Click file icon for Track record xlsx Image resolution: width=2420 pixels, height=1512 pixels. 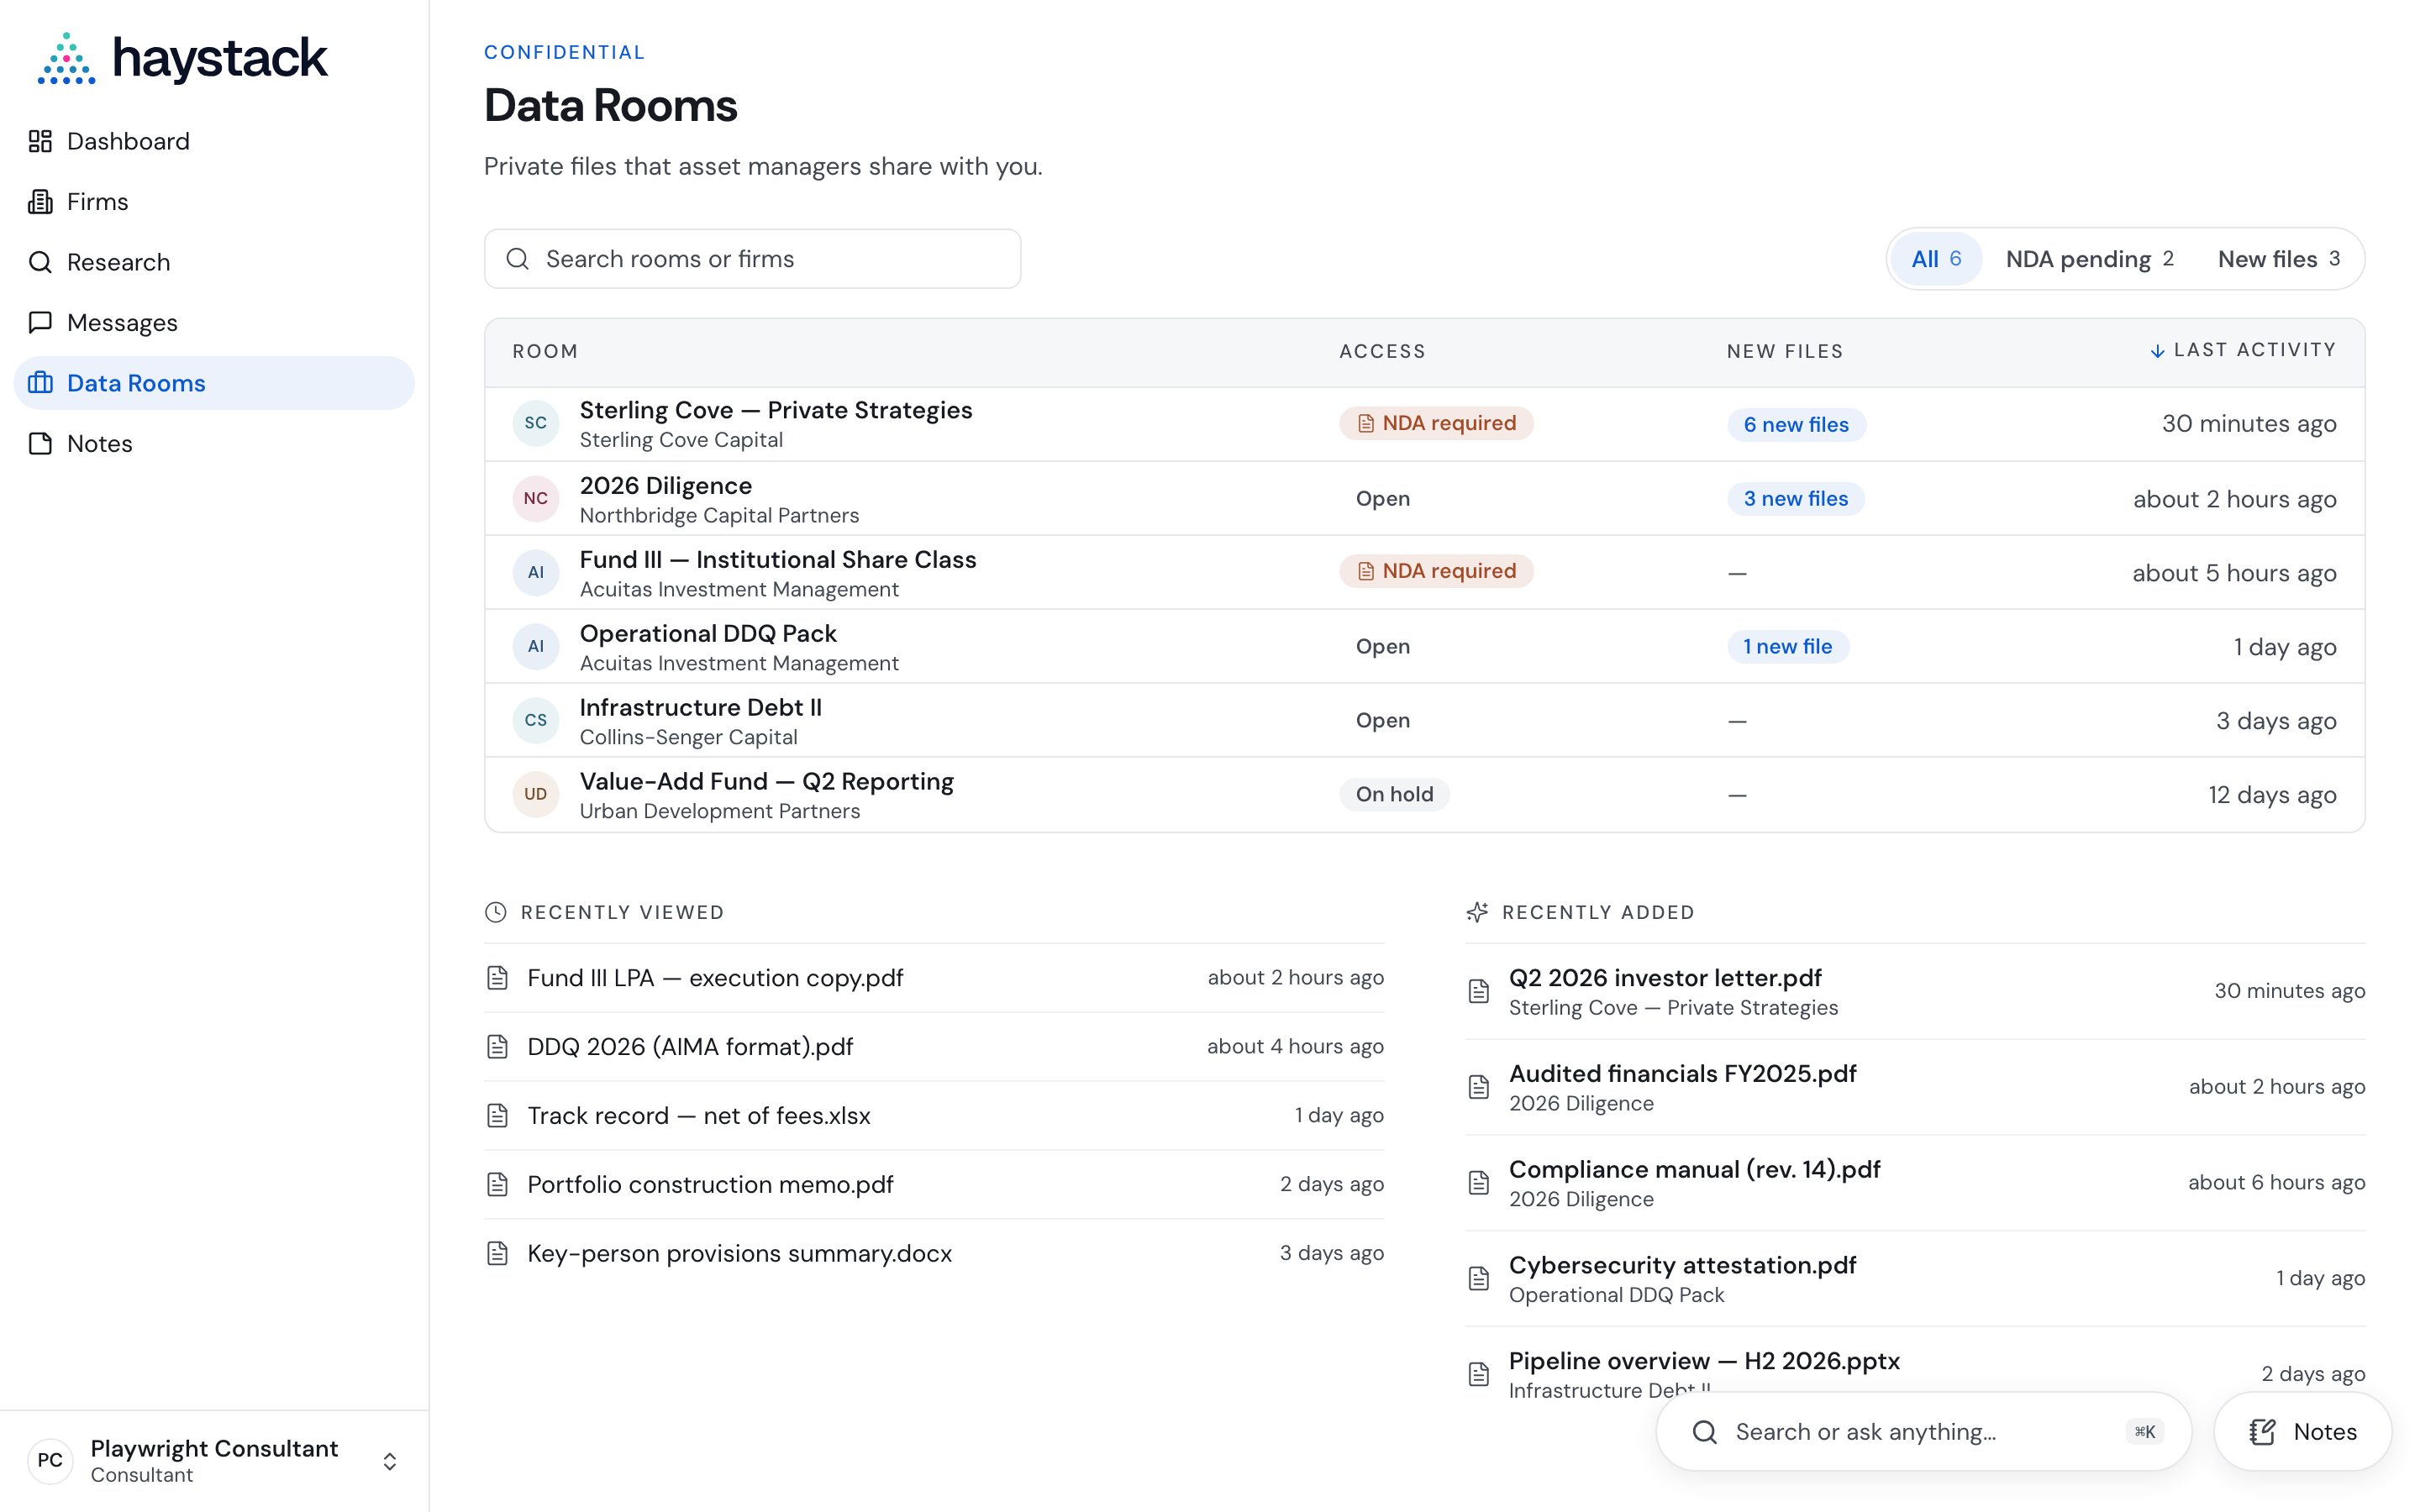tap(497, 1116)
